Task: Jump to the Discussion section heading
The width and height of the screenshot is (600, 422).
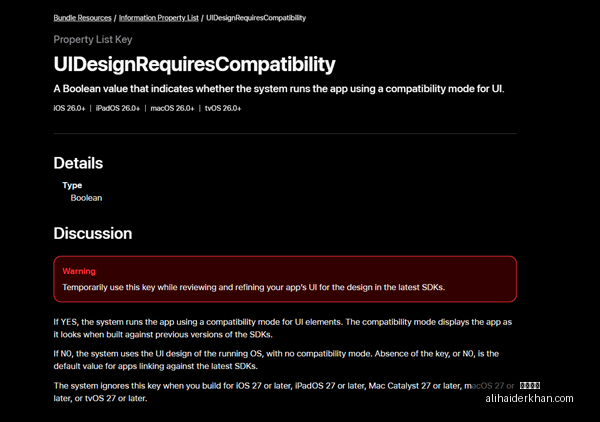Action: click(x=93, y=233)
